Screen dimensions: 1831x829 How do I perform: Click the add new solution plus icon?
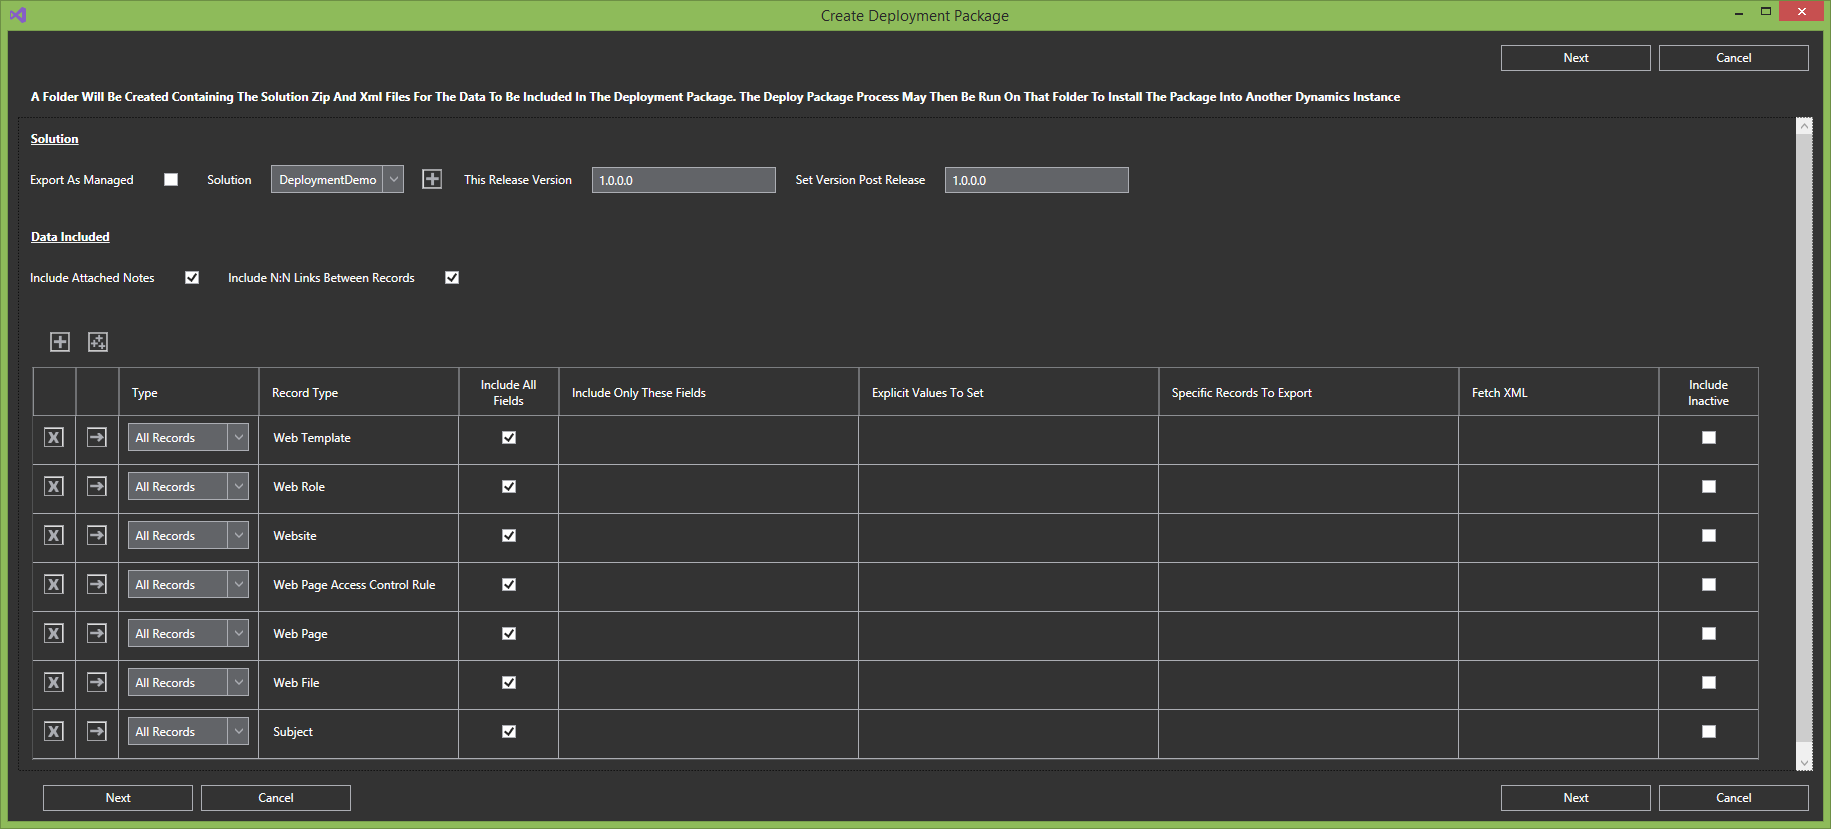point(432,179)
